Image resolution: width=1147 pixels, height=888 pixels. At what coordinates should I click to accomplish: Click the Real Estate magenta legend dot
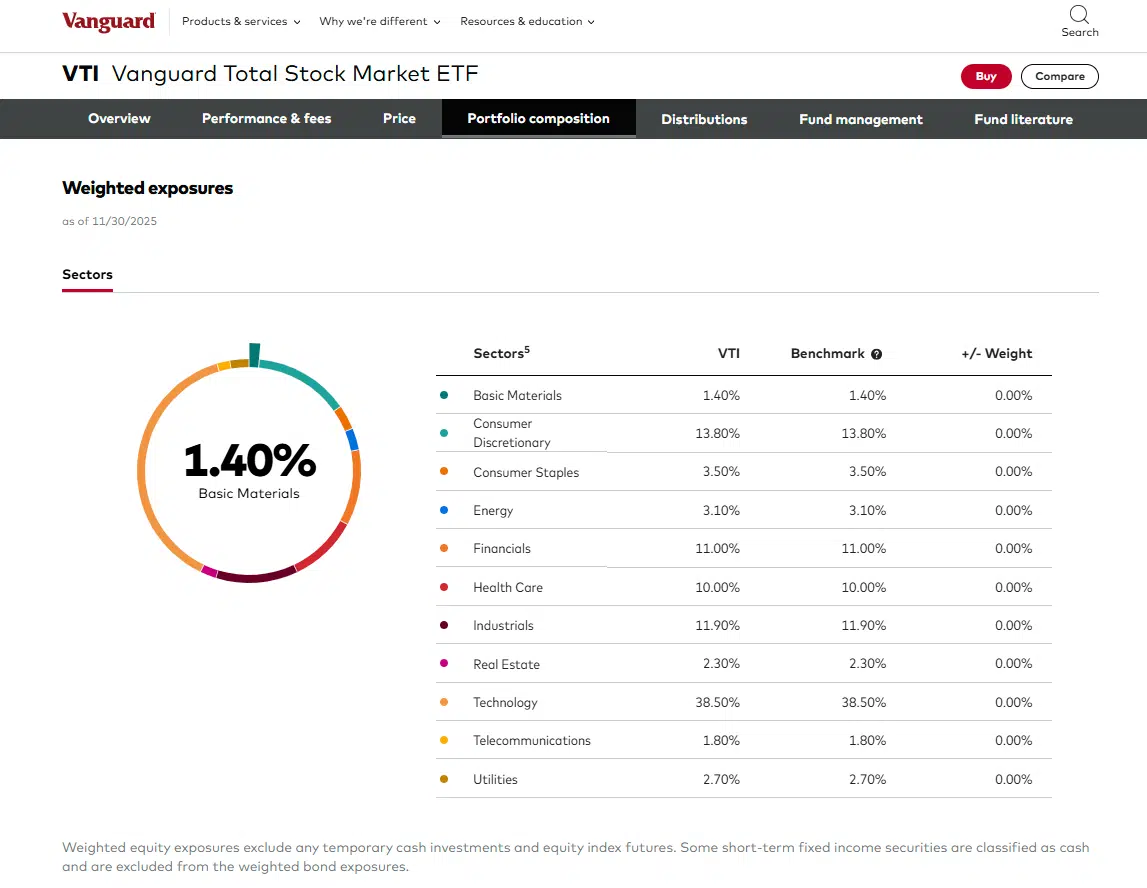[x=444, y=664]
